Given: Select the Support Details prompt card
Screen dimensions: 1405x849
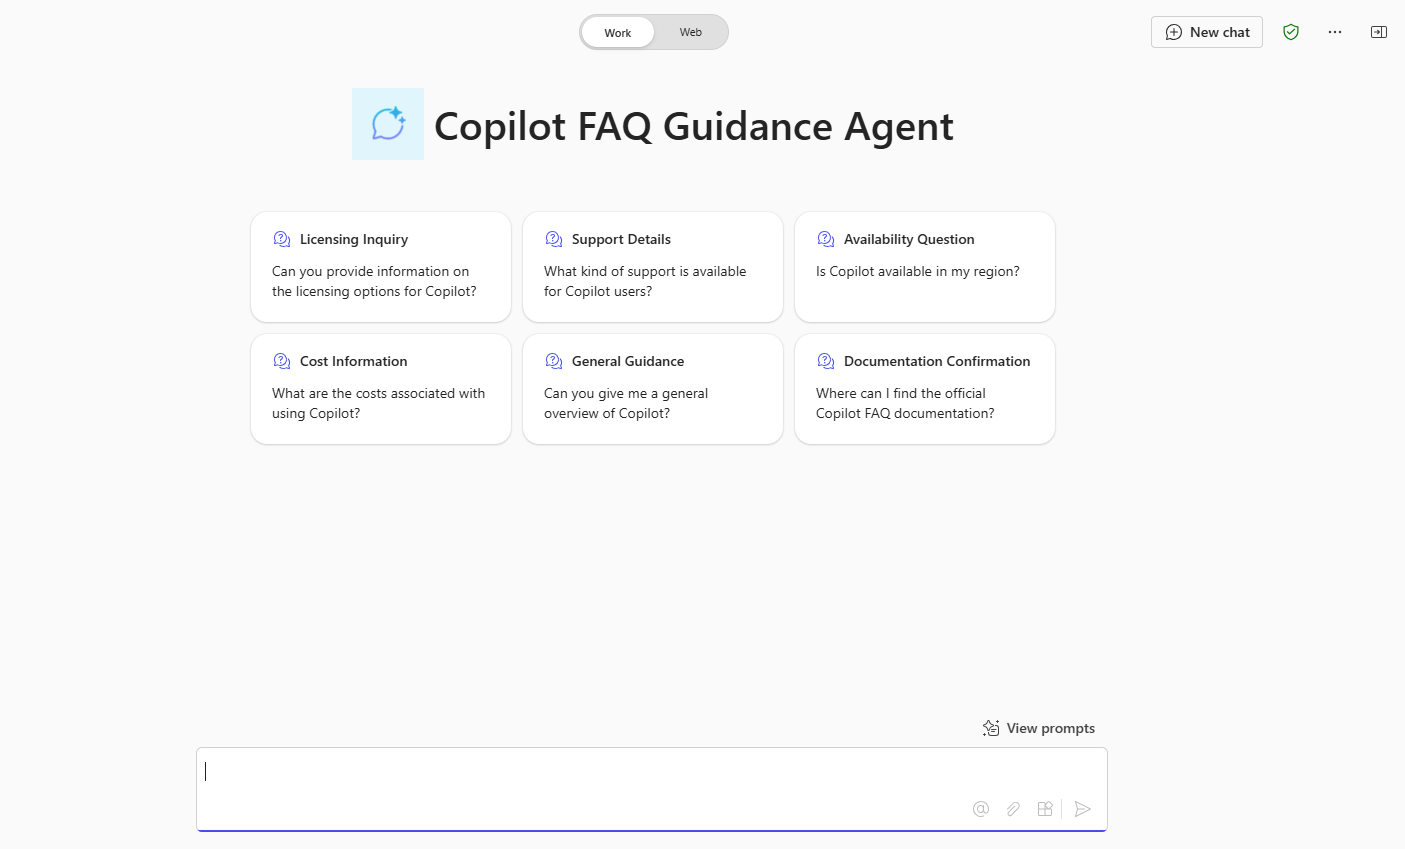Looking at the screenshot, I should pyautogui.click(x=653, y=267).
